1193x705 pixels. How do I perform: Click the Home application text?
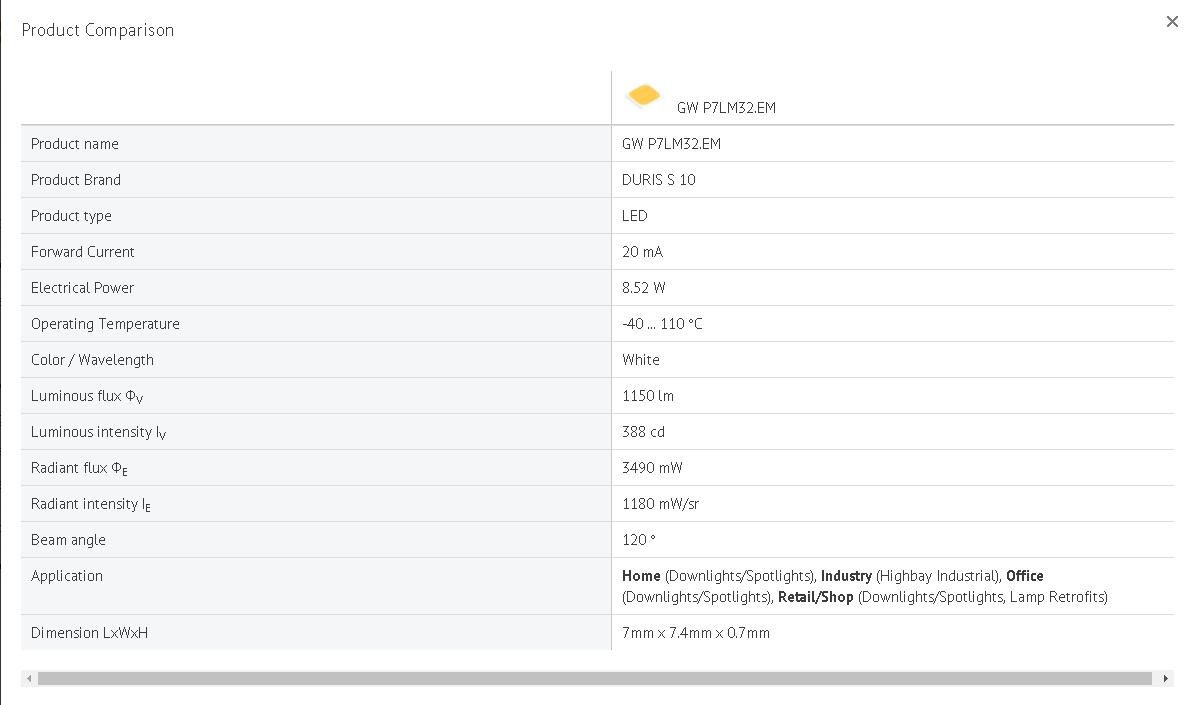[x=641, y=576]
